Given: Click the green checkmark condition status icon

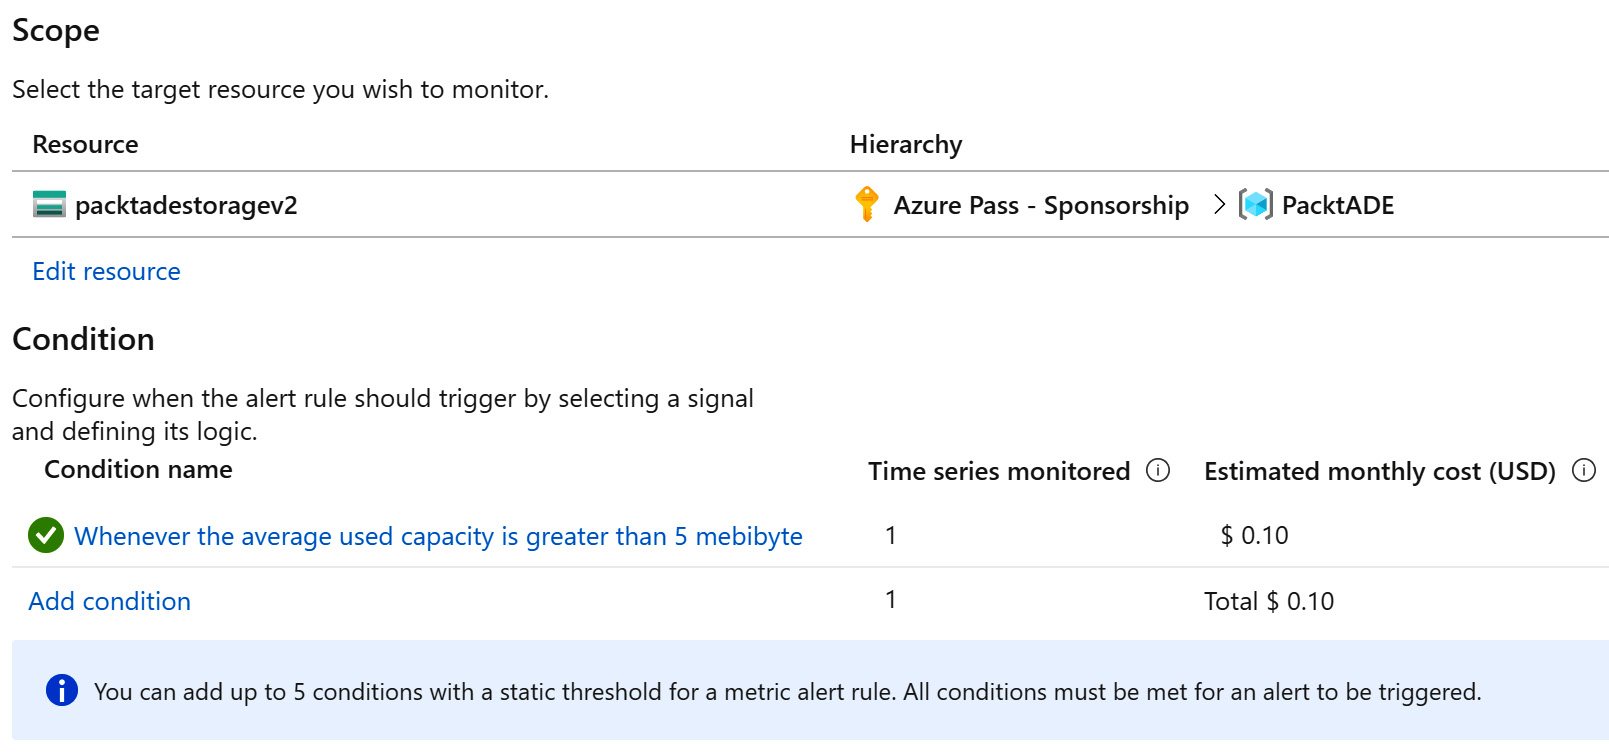Looking at the screenshot, I should pyautogui.click(x=45, y=536).
